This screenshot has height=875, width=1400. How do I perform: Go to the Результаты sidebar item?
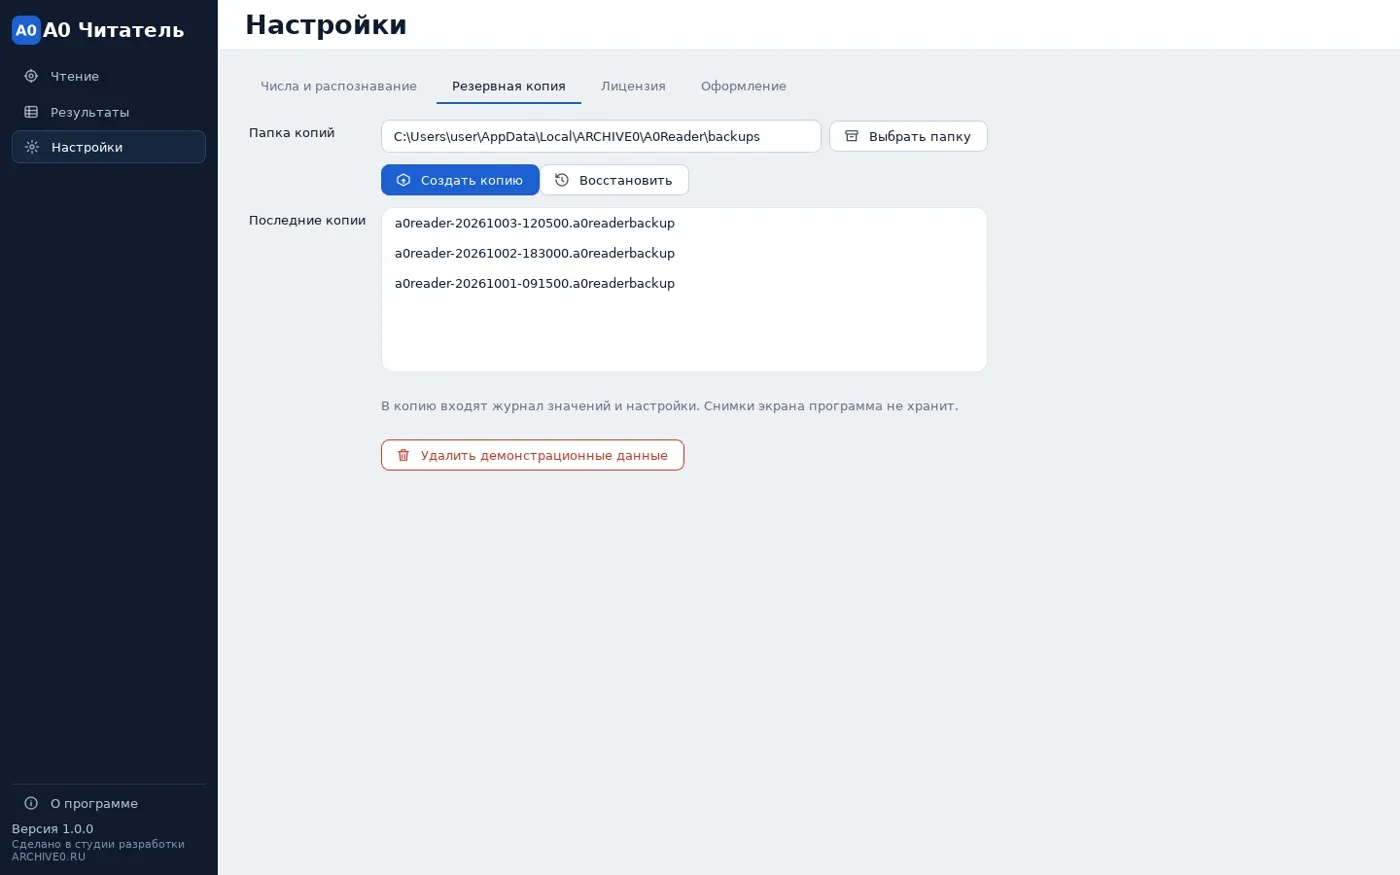tap(108, 112)
